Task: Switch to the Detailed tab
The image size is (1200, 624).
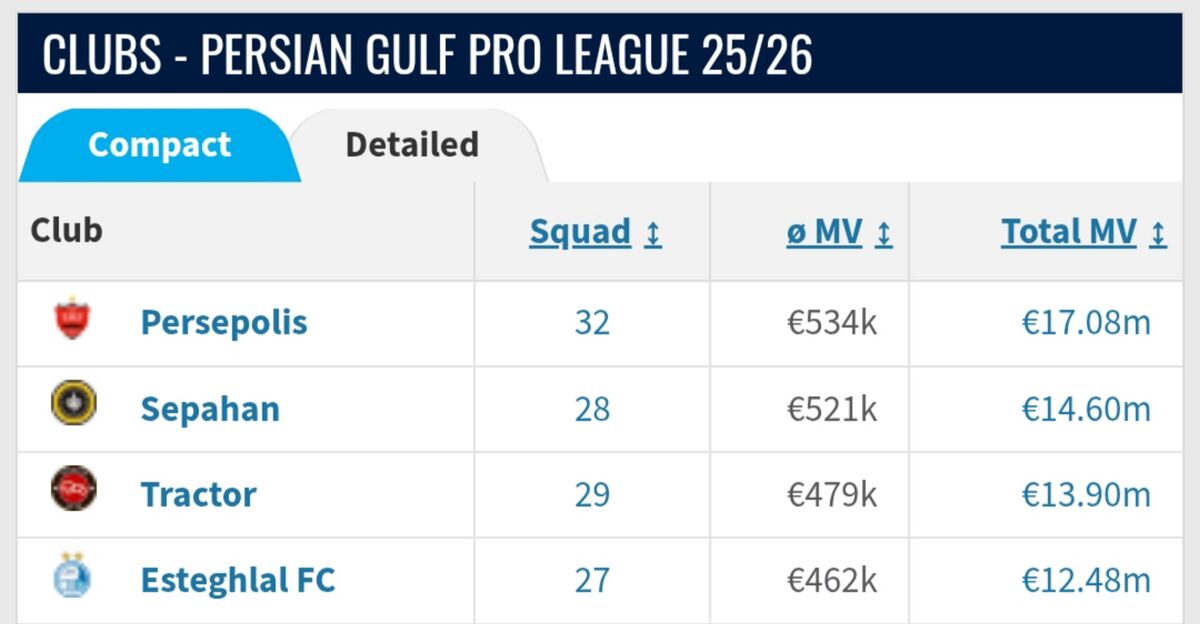Action: tap(412, 145)
